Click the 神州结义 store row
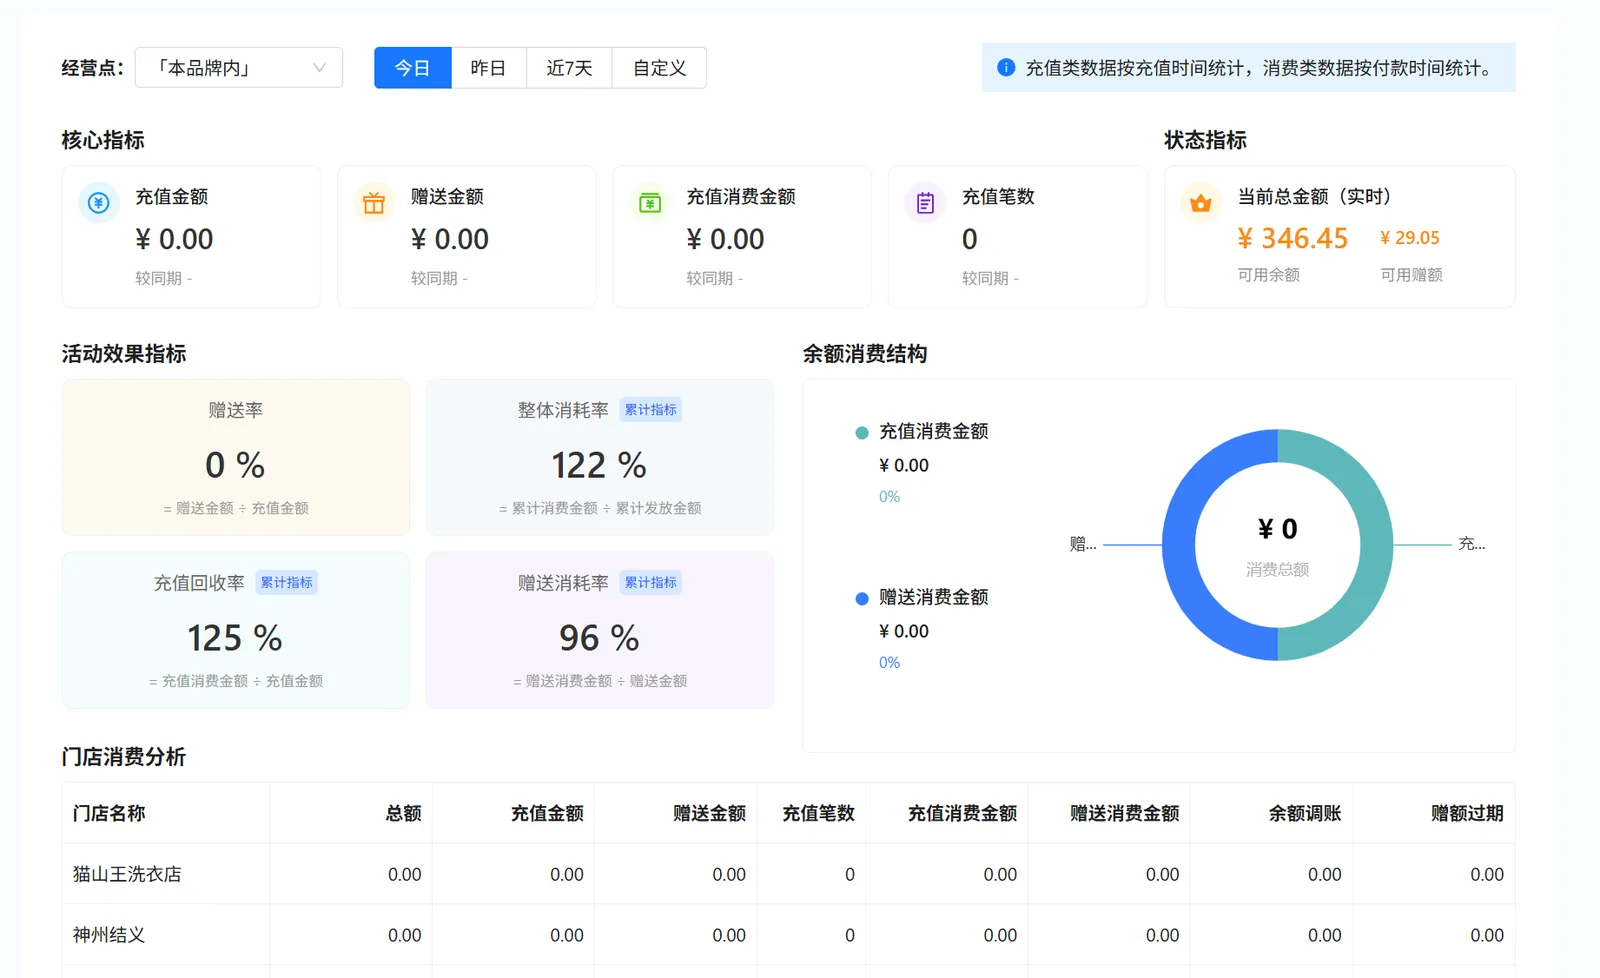1600x978 pixels. point(788,935)
